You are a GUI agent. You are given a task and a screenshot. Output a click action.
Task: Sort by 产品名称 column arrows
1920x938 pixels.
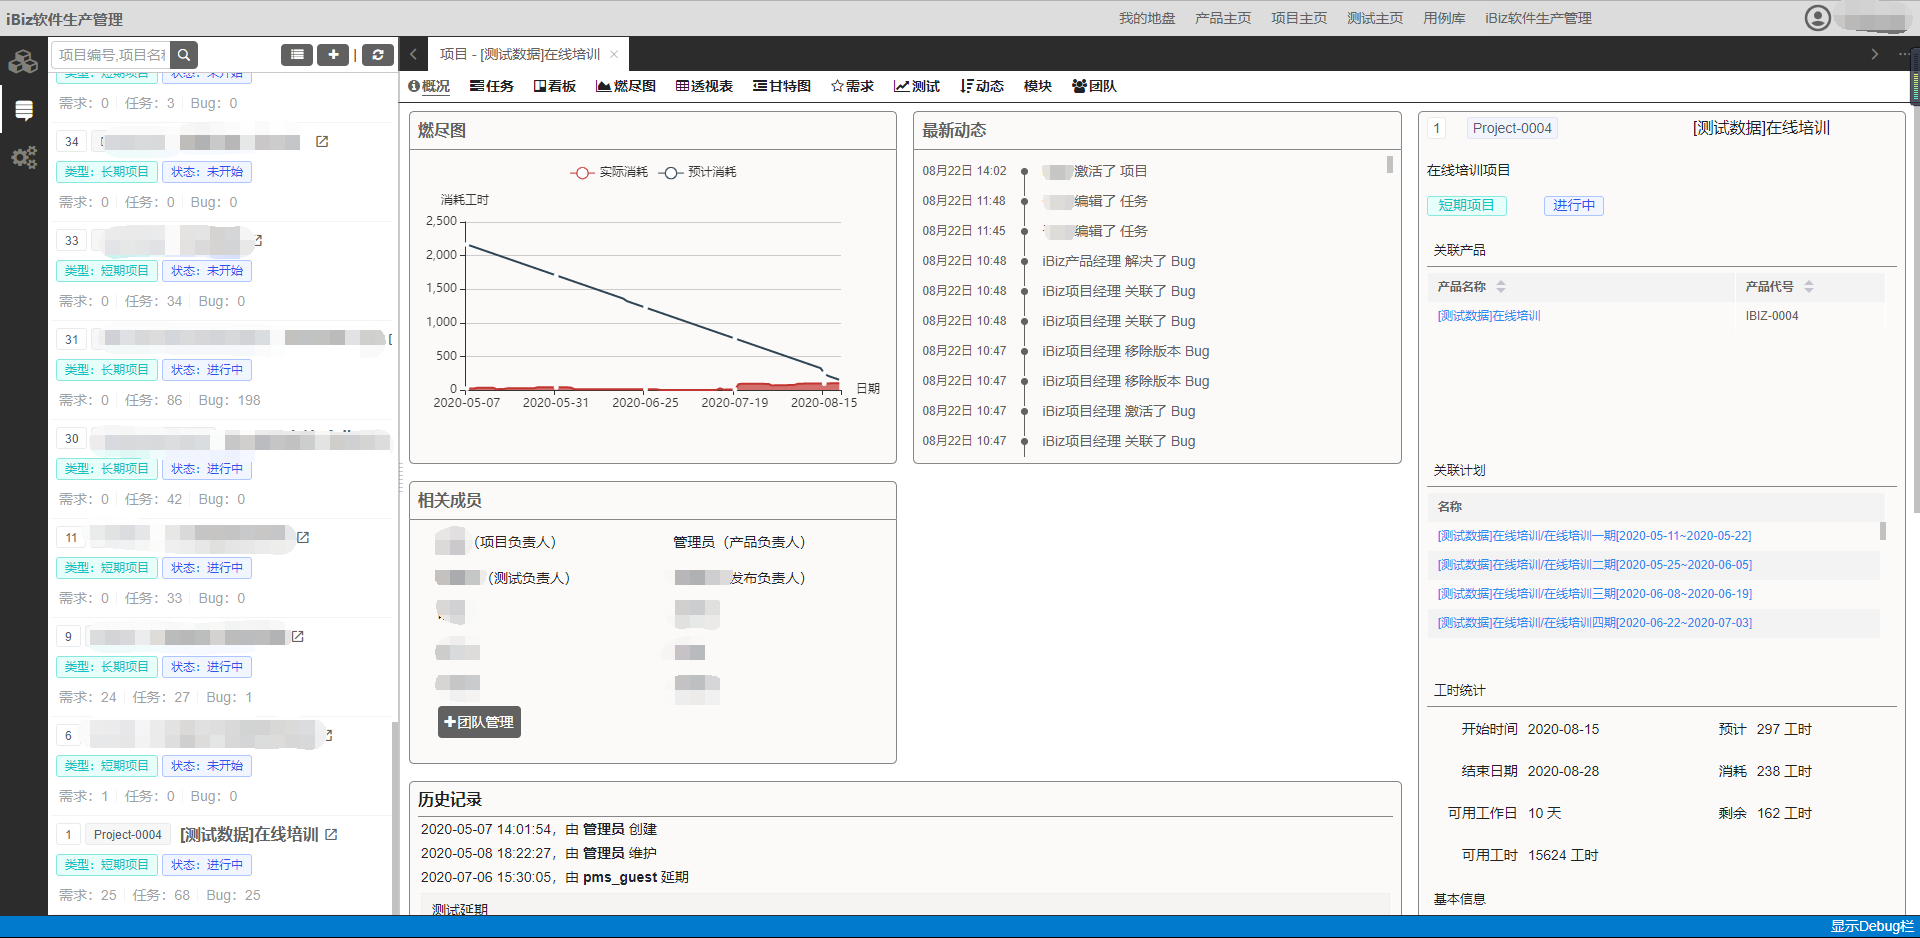1501,287
